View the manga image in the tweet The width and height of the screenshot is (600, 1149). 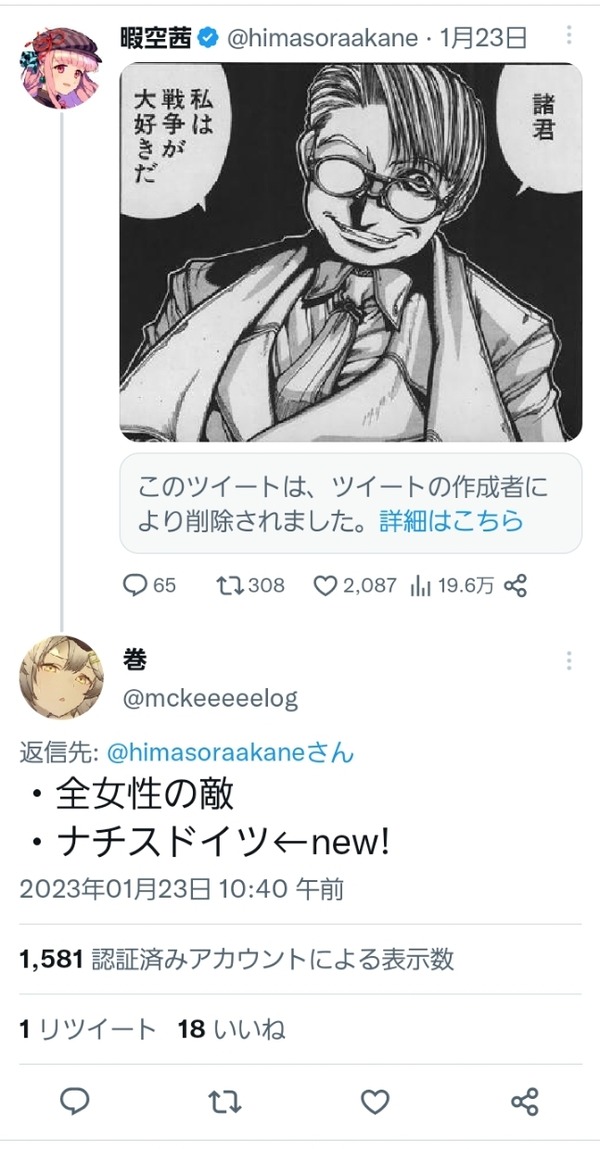click(x=351, y=252)
